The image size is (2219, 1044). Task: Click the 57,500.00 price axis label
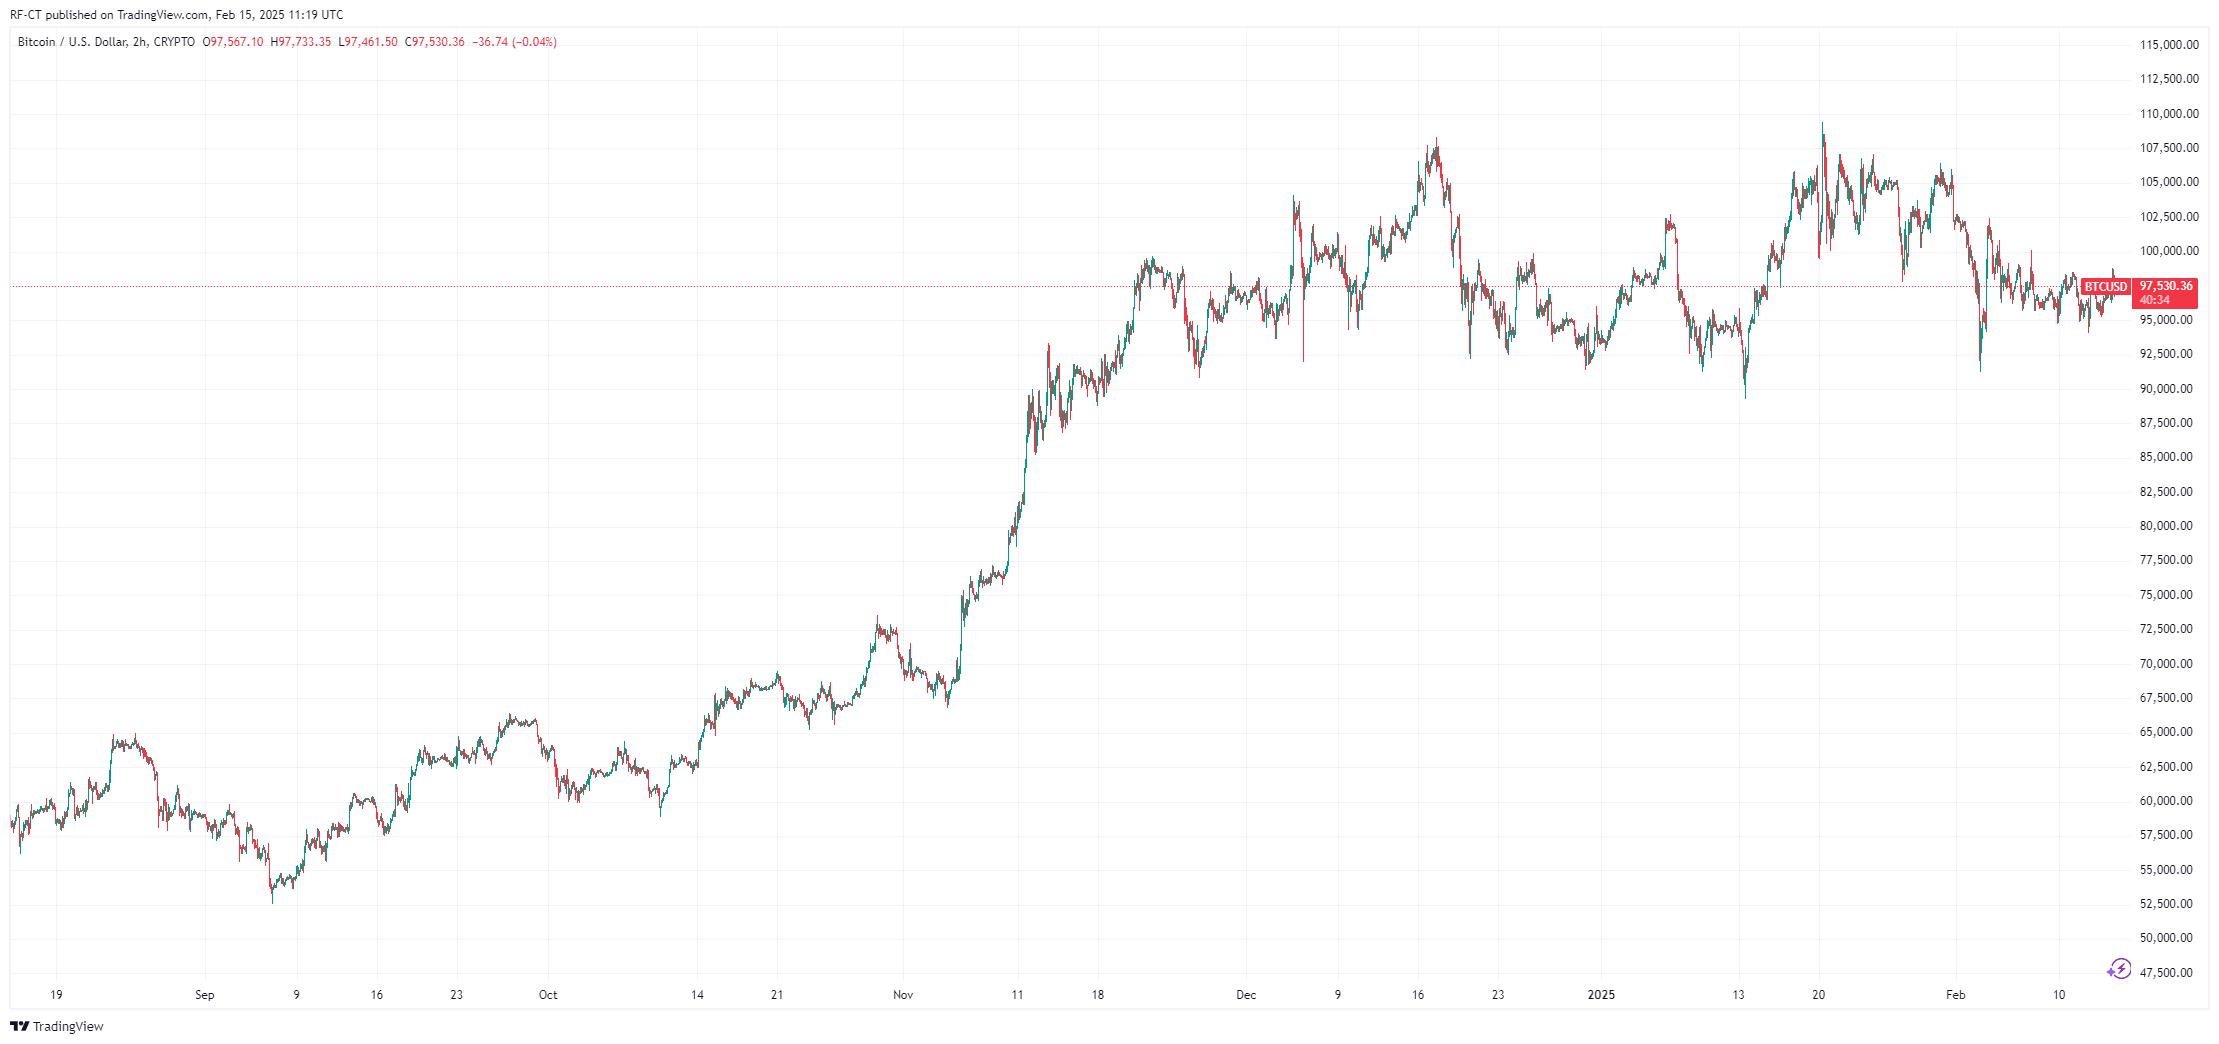2166,835
